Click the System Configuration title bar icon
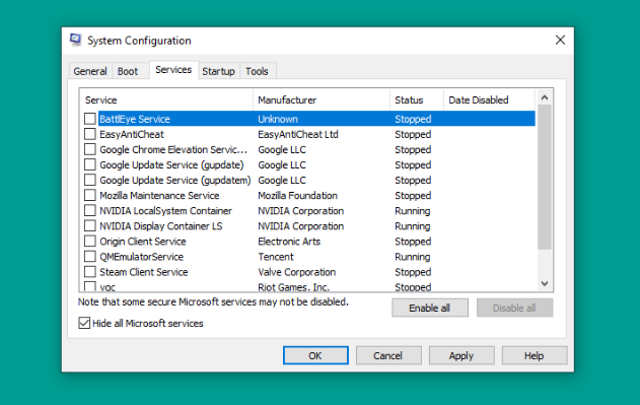 76,40
